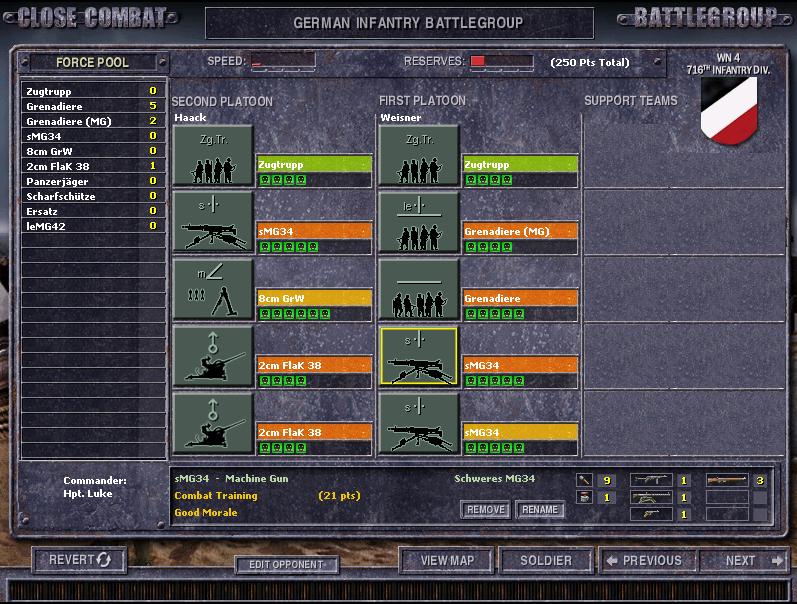Click Second Platoon sMG34 orange name bar

[314, 231]
